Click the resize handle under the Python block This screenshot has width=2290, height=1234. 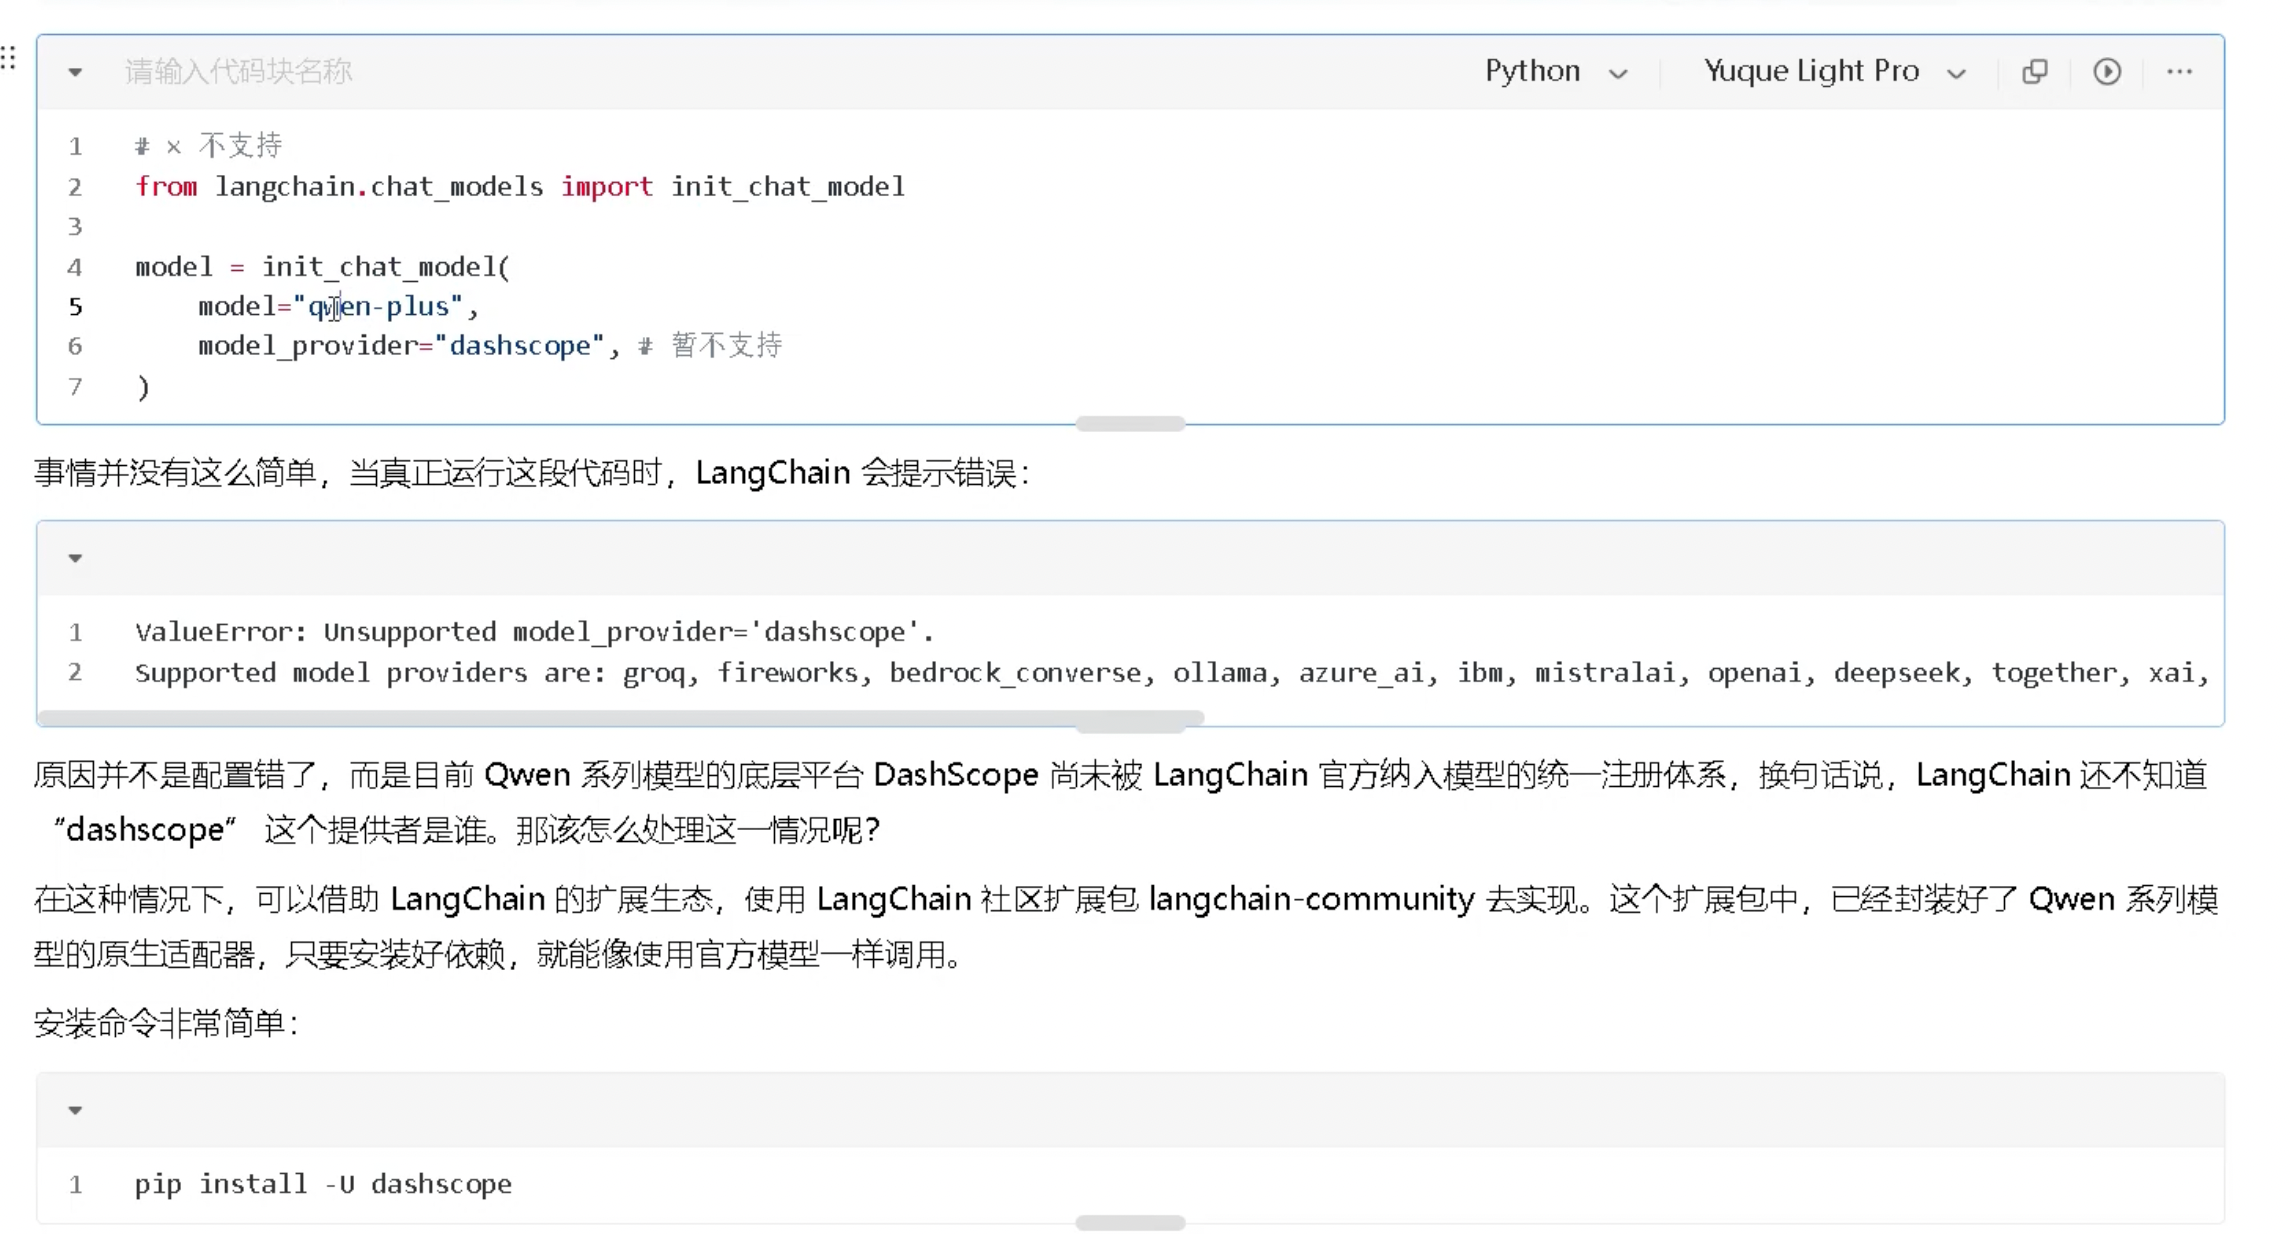coord(1130,424)
